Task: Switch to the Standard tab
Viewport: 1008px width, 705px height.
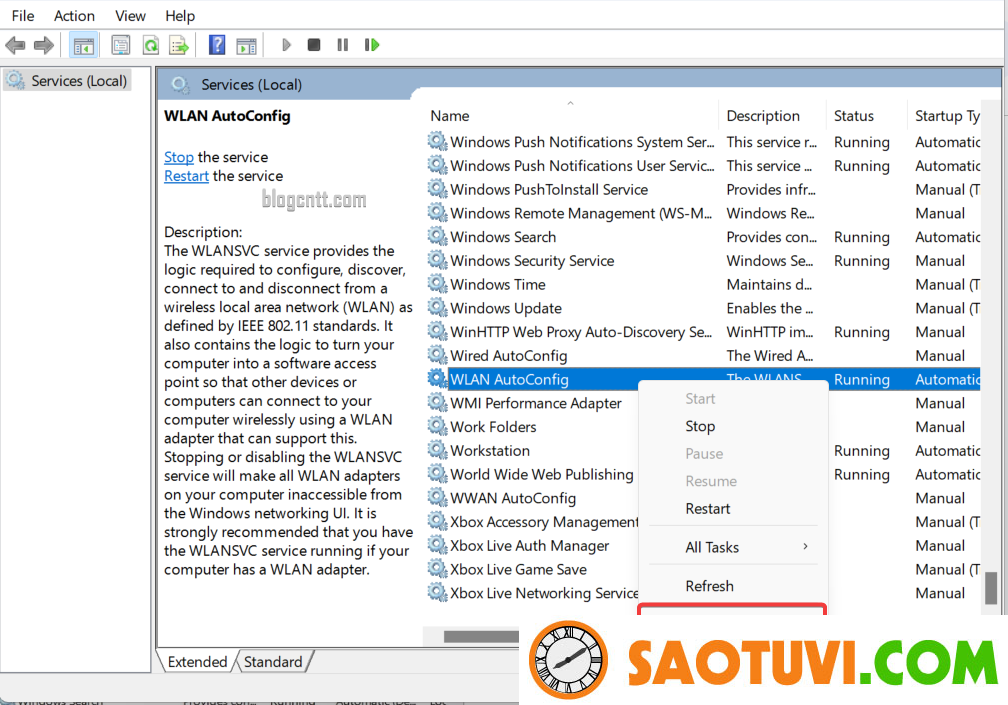Action: pyautogui.click(x=273, y=662)
